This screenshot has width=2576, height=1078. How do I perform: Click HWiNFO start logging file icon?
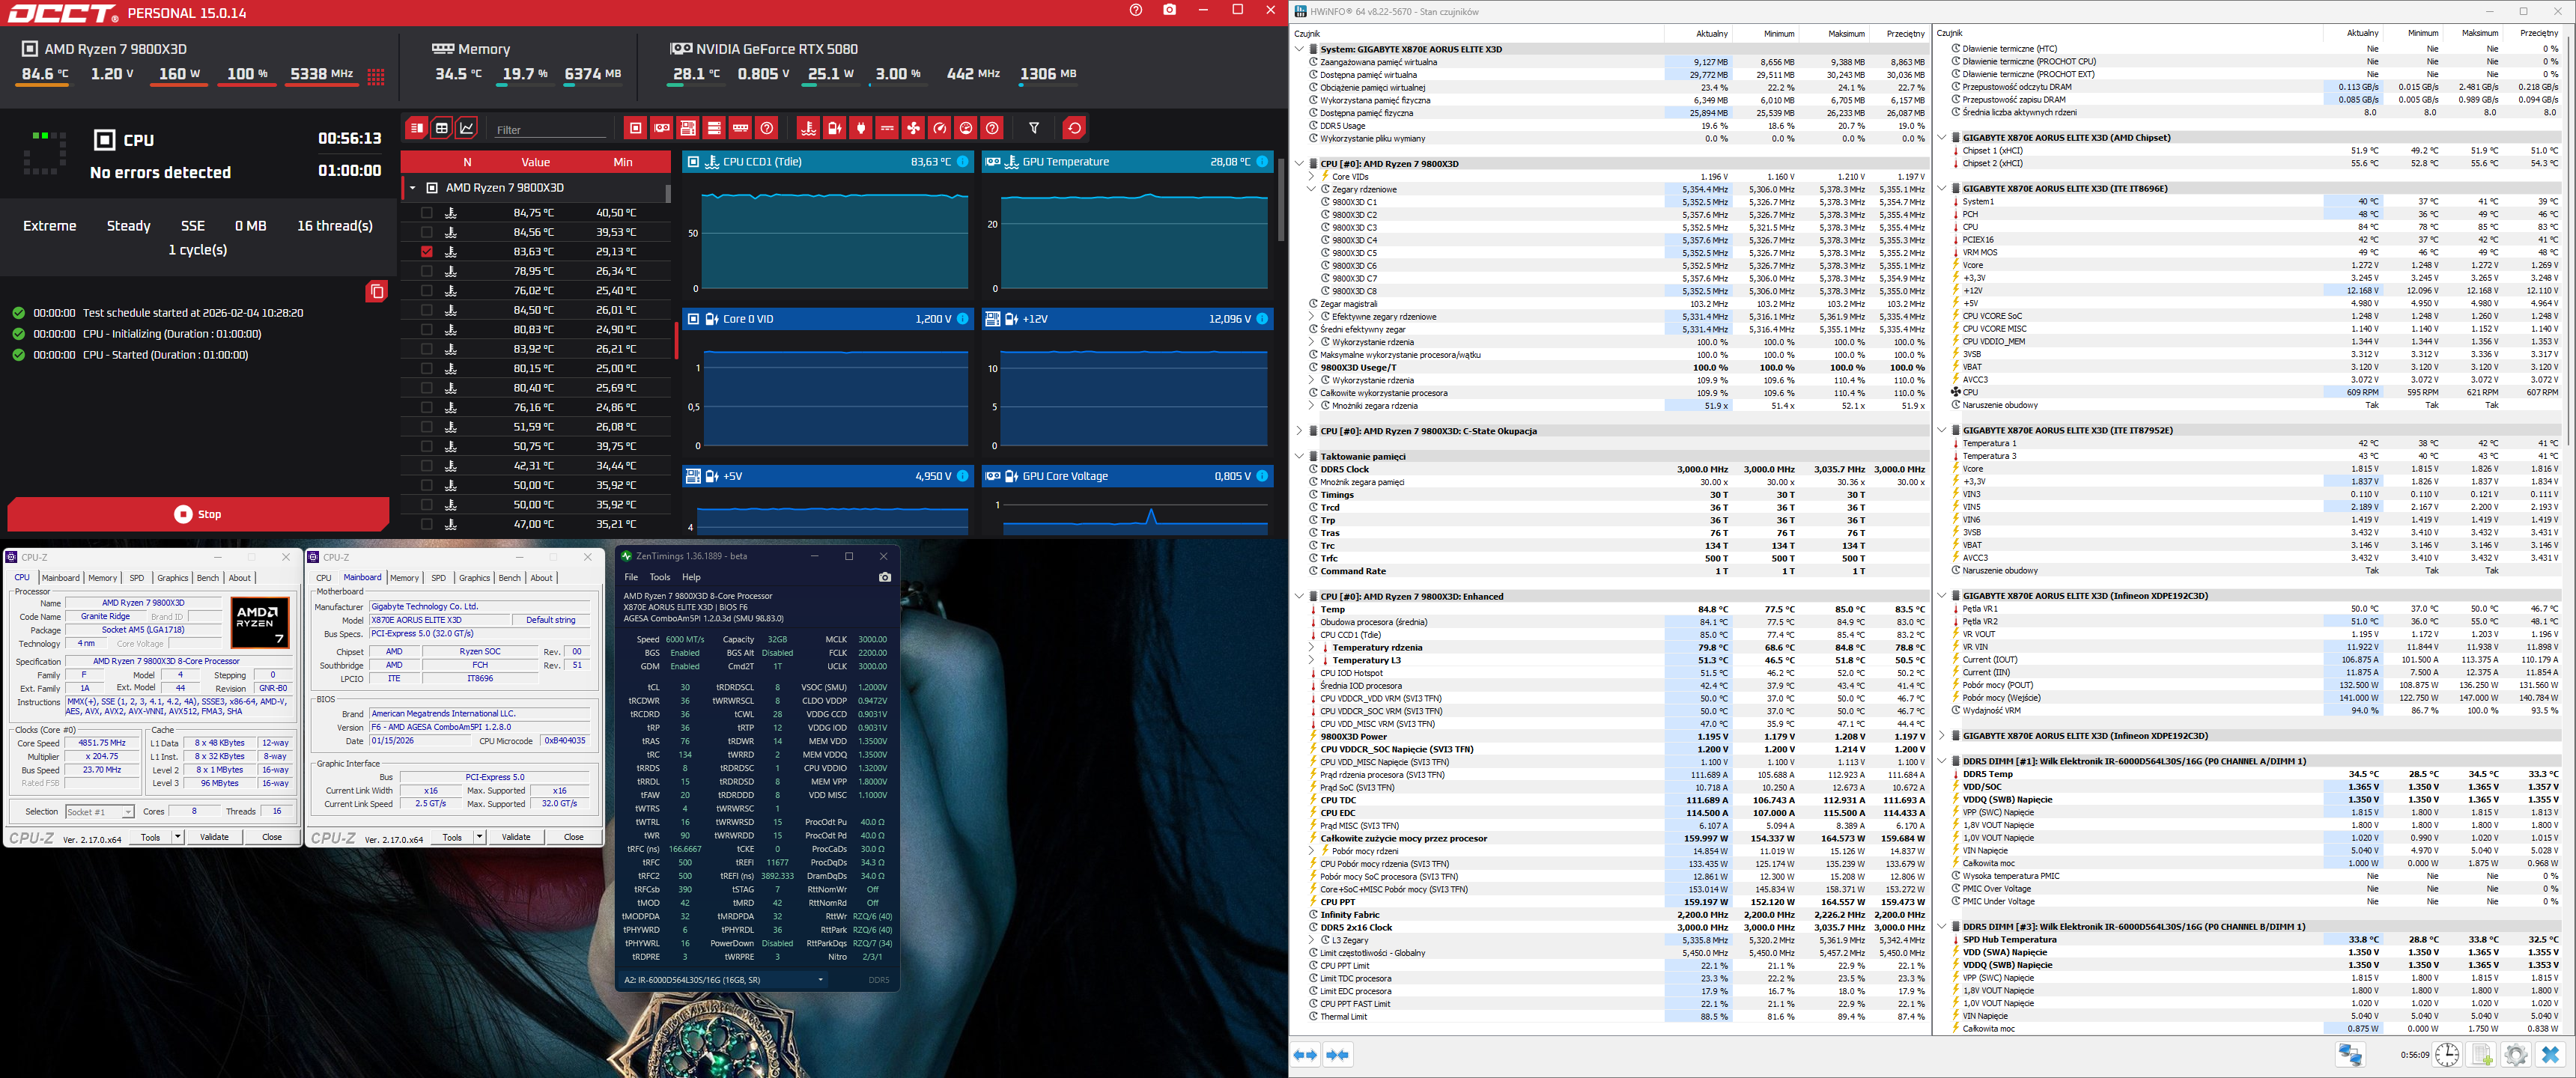tap(2481, 1055)
